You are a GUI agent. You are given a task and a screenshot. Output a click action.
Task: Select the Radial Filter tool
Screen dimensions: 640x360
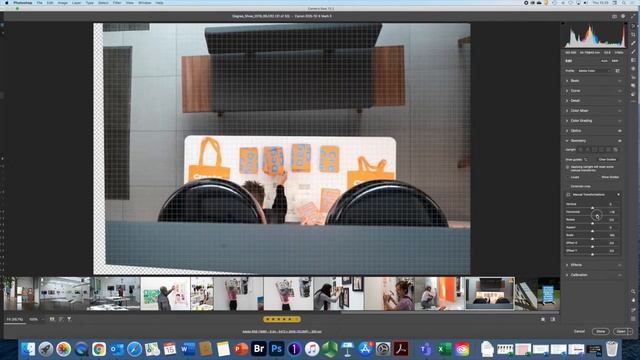coord(633,69)
